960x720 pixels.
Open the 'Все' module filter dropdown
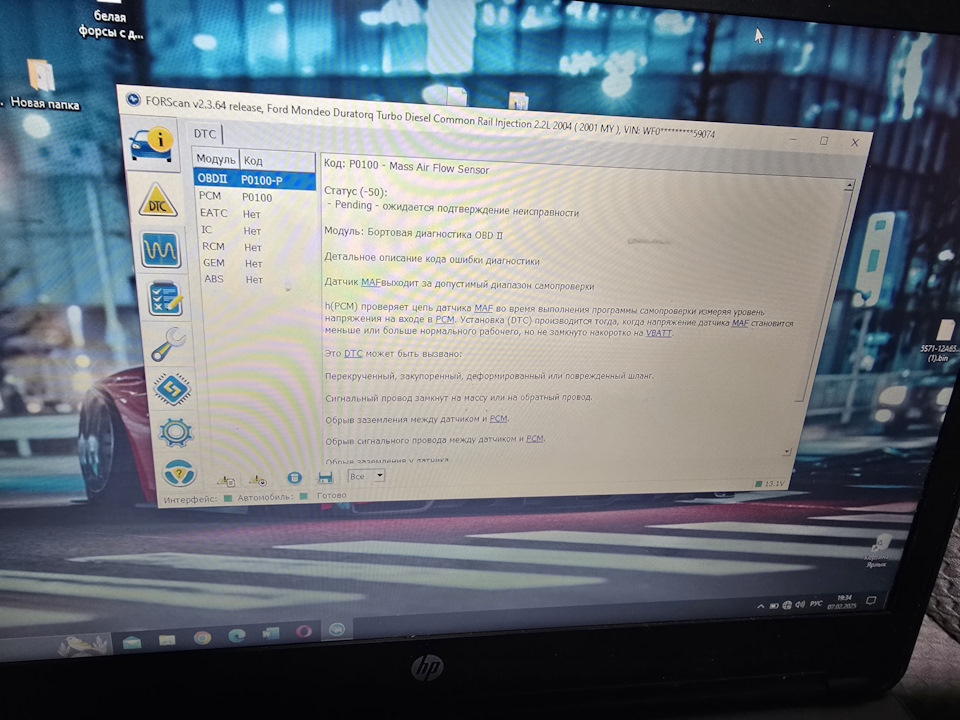coord(366,476)
